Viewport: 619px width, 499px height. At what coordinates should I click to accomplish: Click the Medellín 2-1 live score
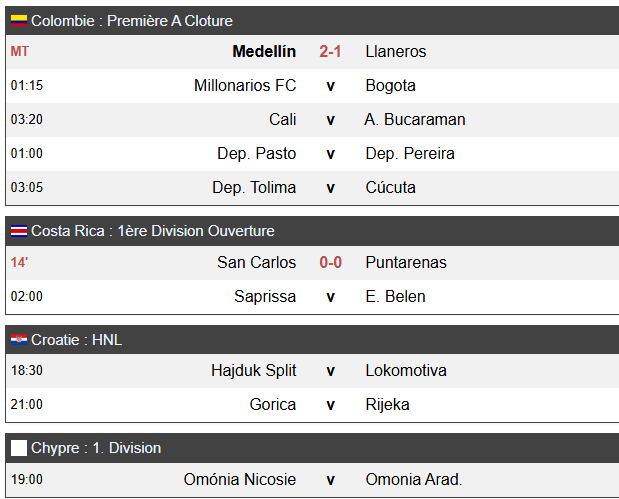[330, 52]
